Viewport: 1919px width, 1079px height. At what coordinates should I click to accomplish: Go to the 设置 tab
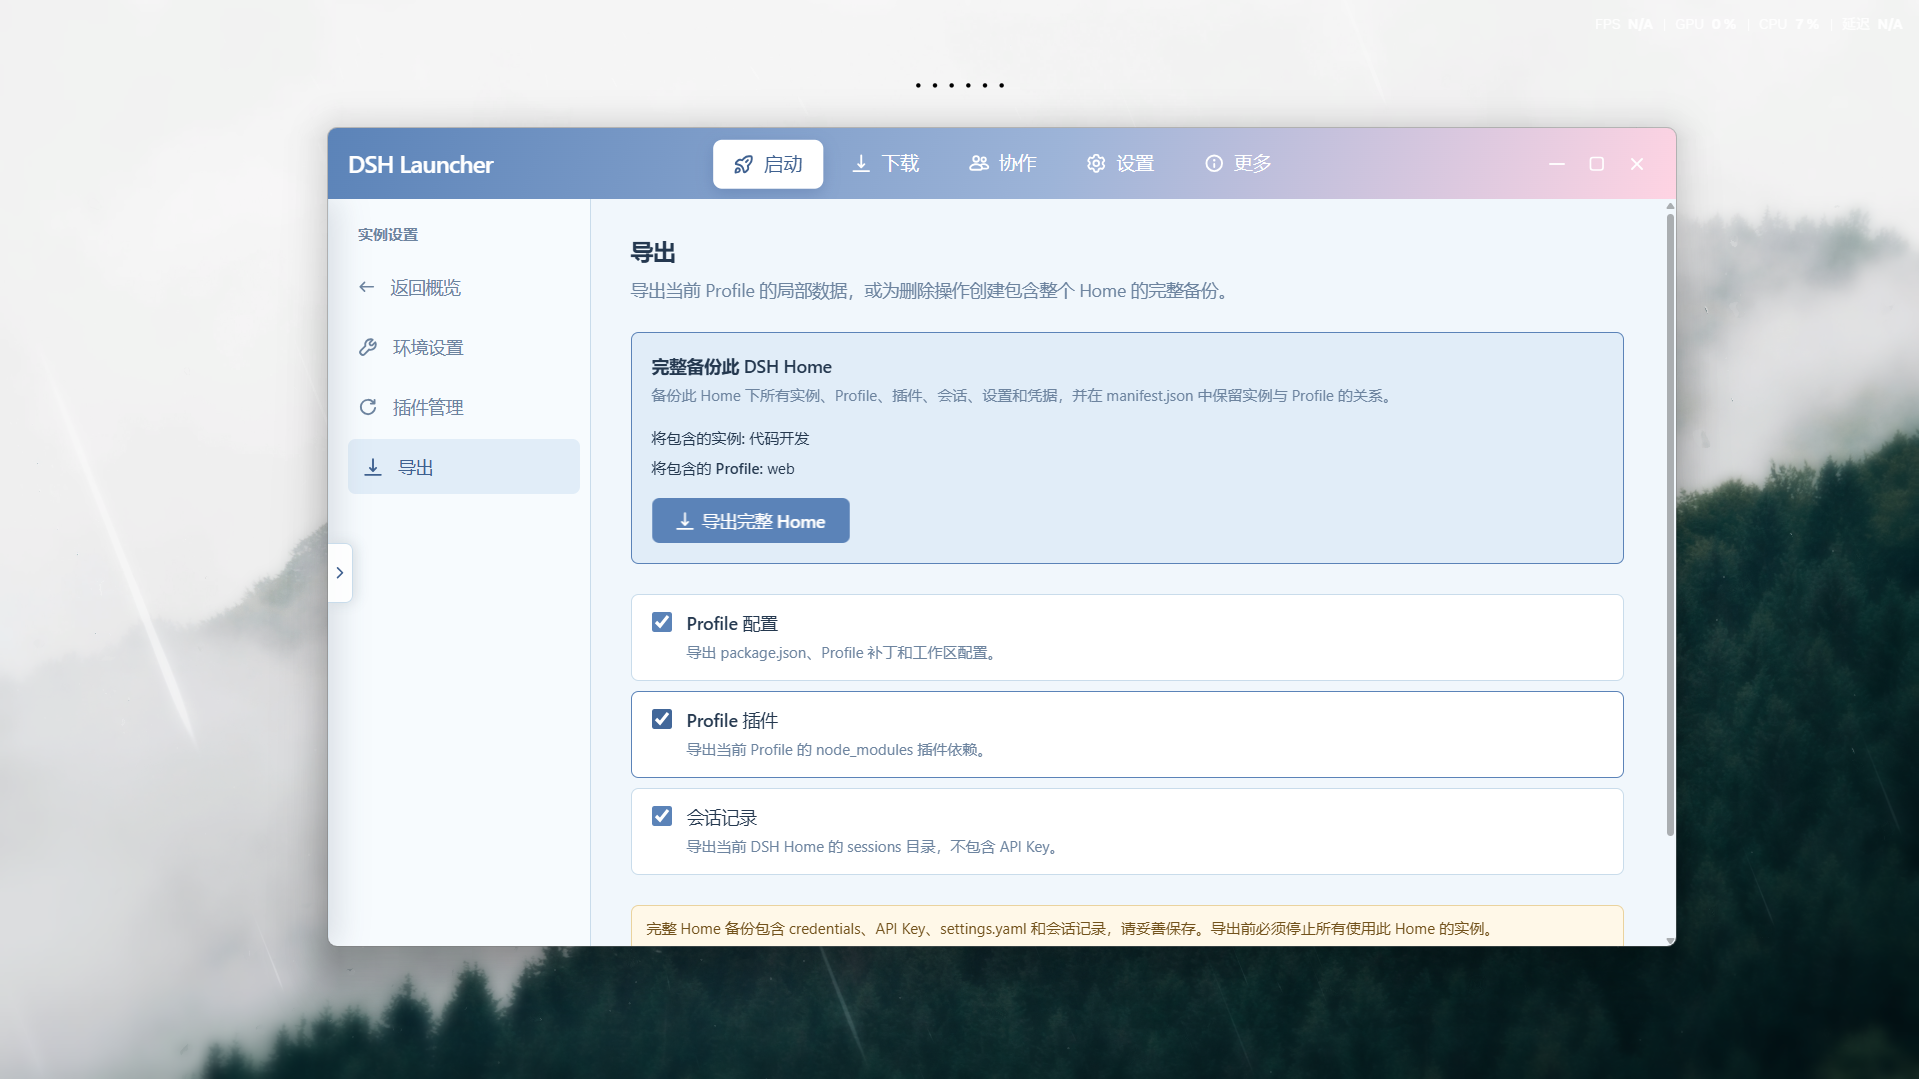click(x=1120, y=164)
